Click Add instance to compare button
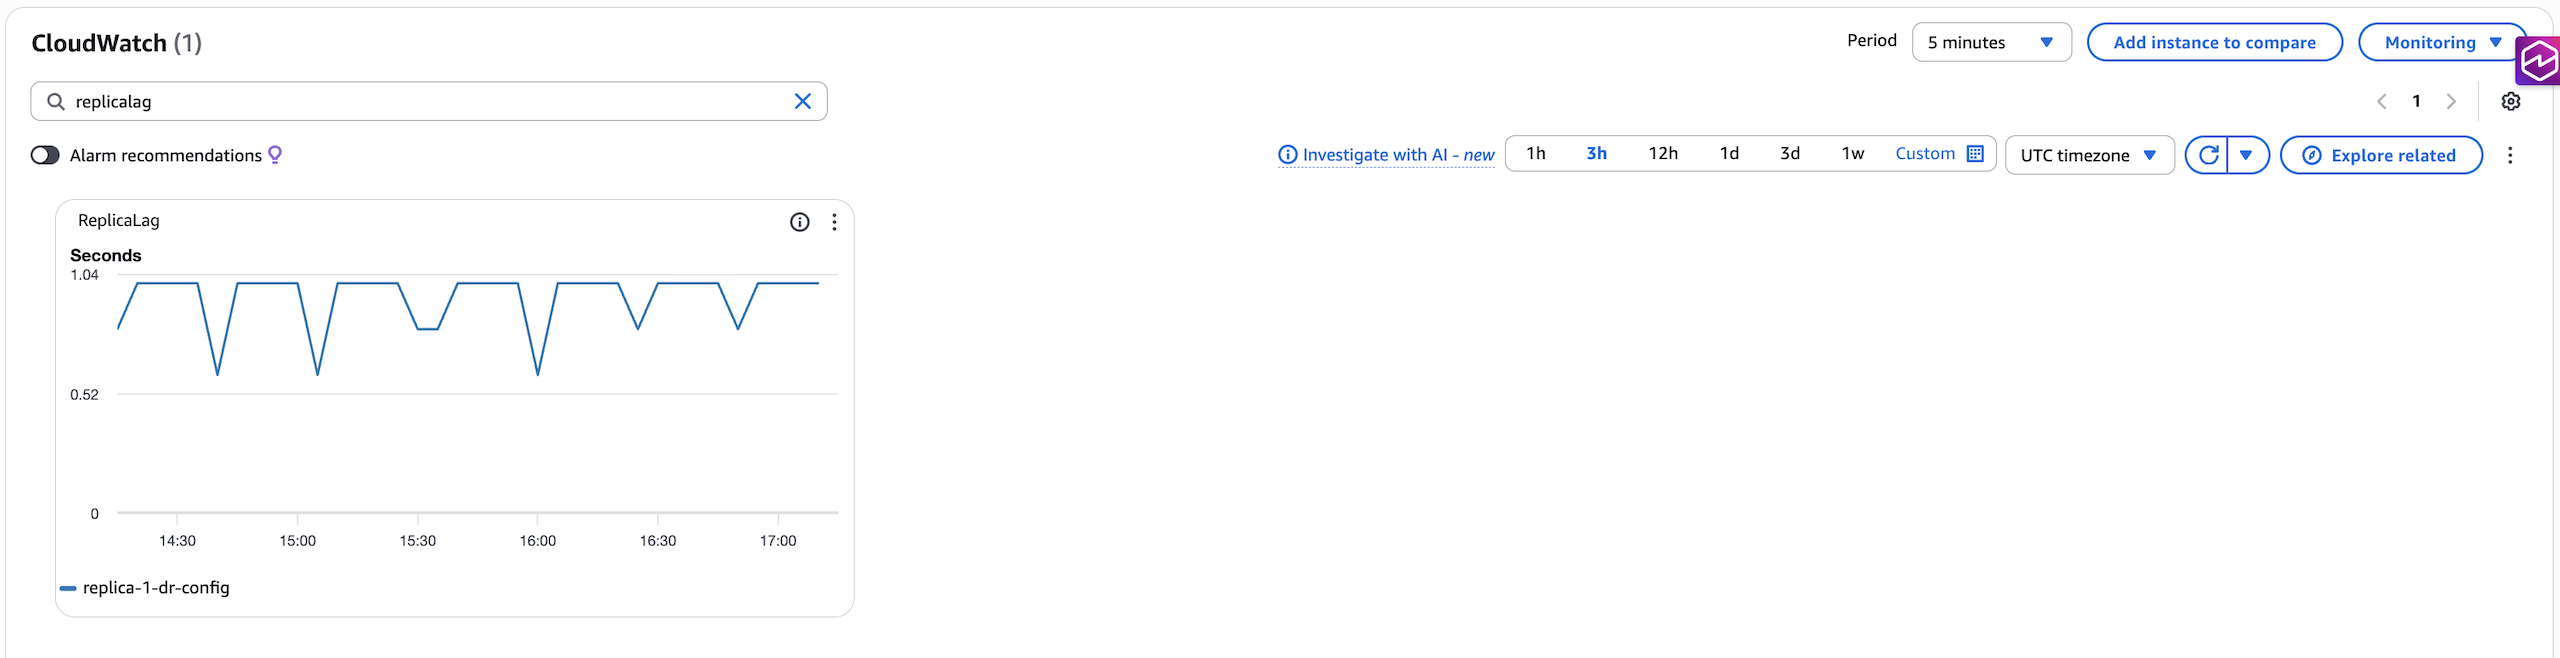 tap(2214, 42)
